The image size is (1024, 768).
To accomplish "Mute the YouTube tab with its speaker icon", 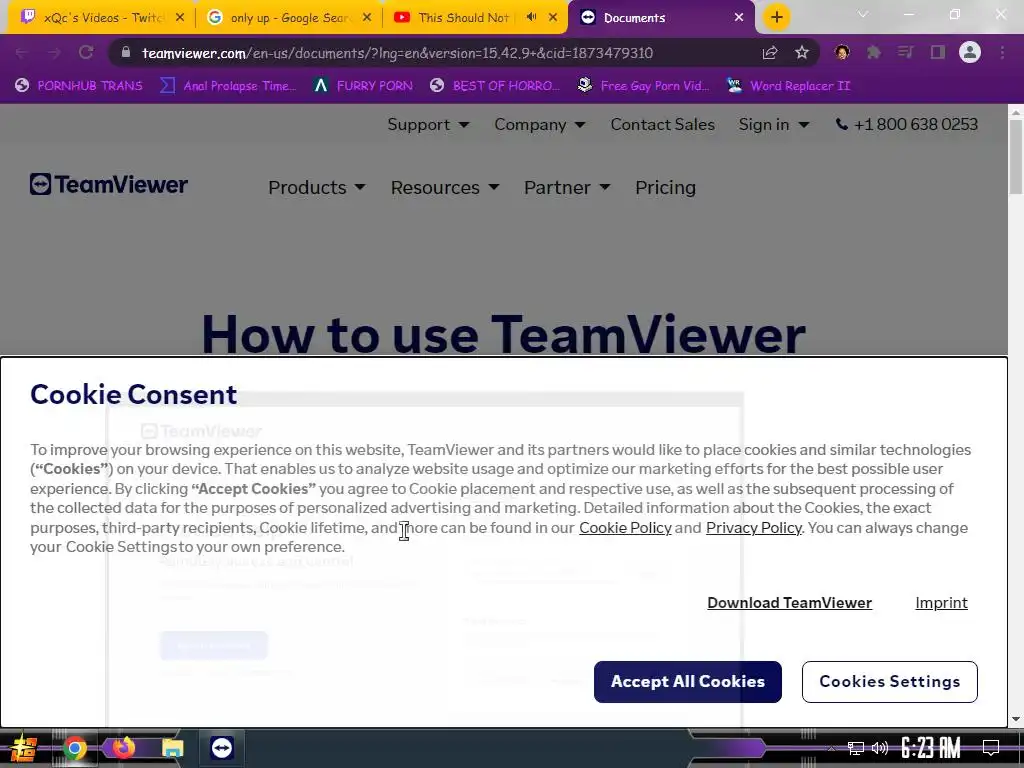I will 532,17.
